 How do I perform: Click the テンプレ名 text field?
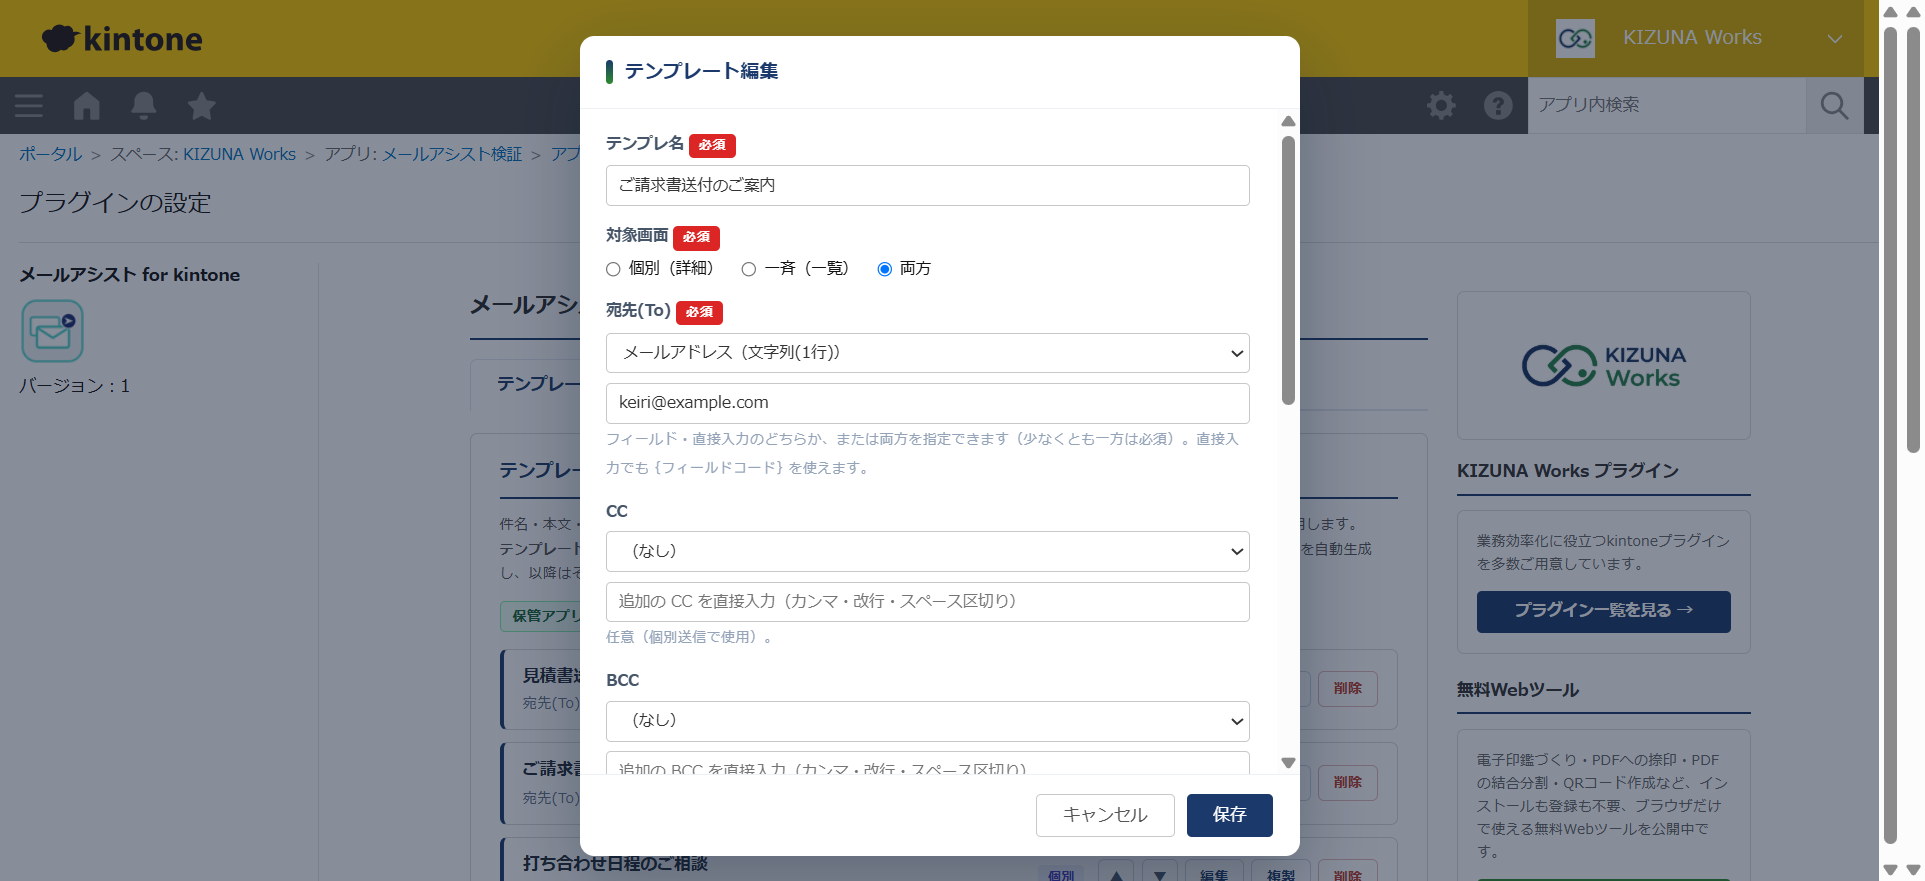[927, 186]
